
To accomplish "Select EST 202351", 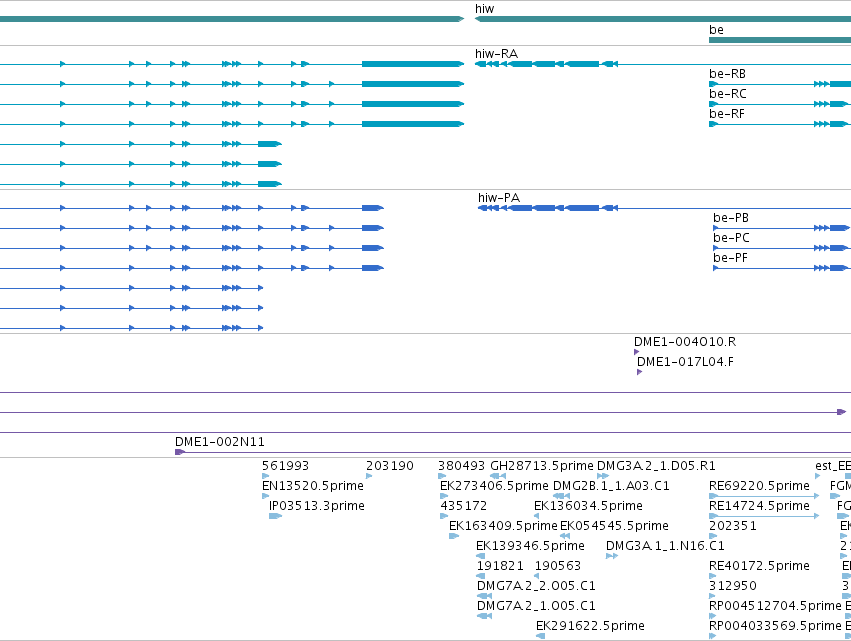I will pyautogui.click(x=733, y=526).
